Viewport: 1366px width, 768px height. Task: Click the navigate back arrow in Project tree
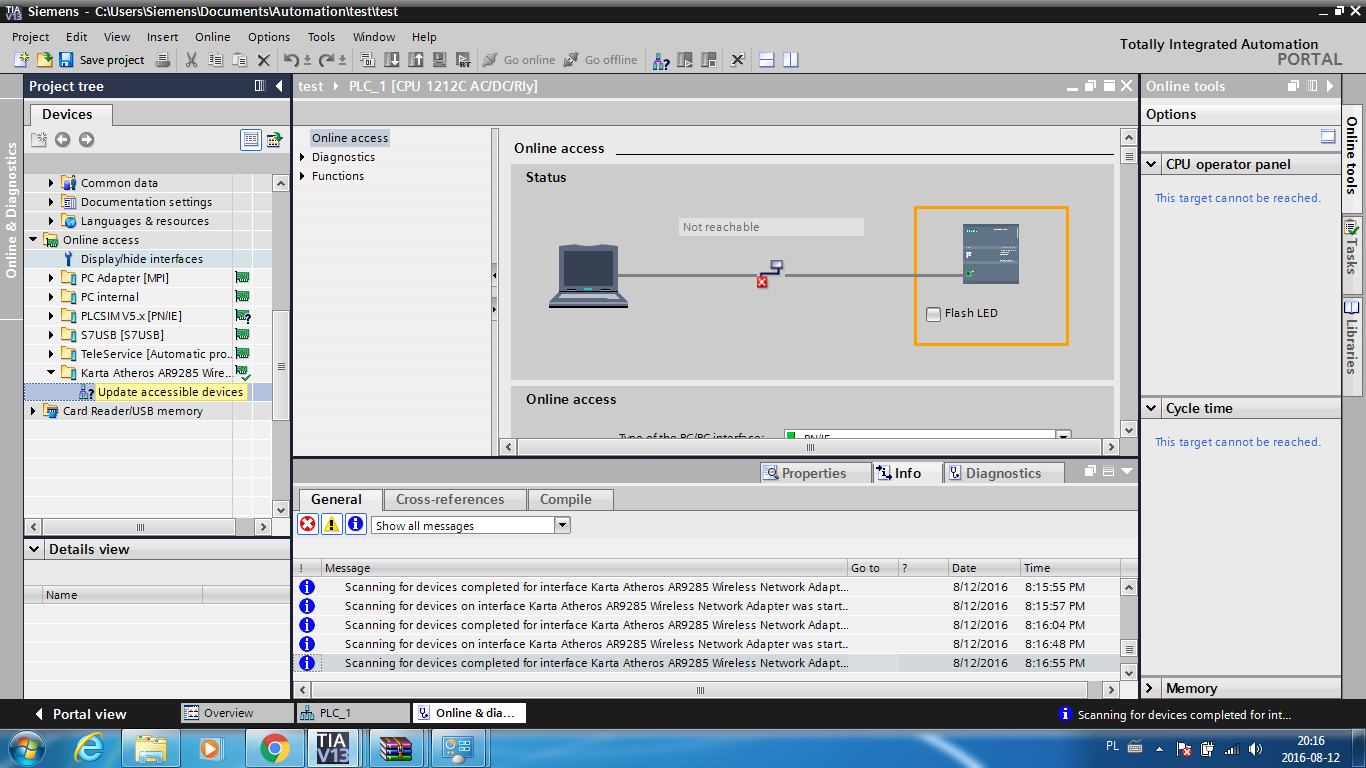pos(63,140)
